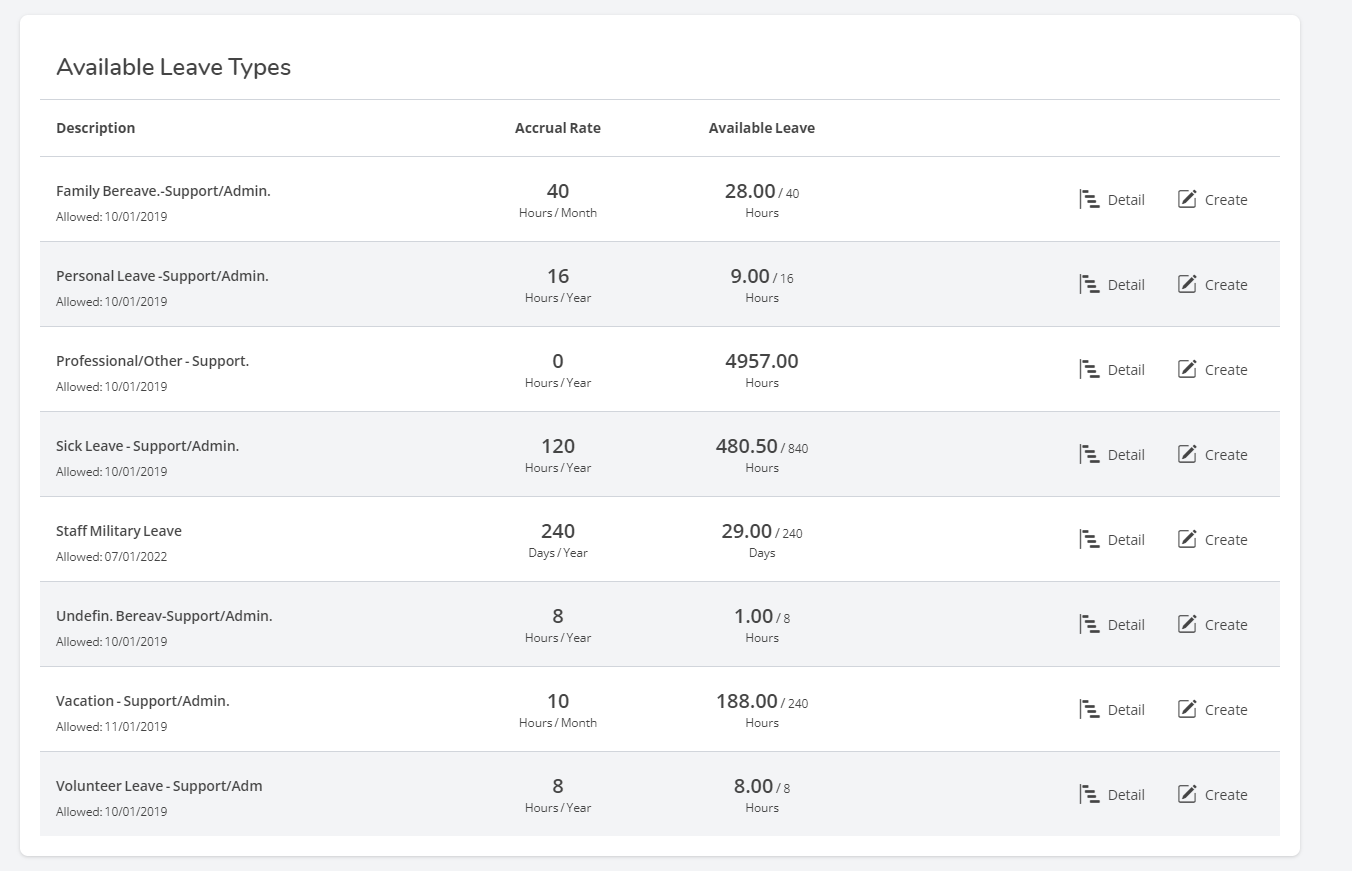Open Detail icon for Staff Military Leave

coord(1089,539)
